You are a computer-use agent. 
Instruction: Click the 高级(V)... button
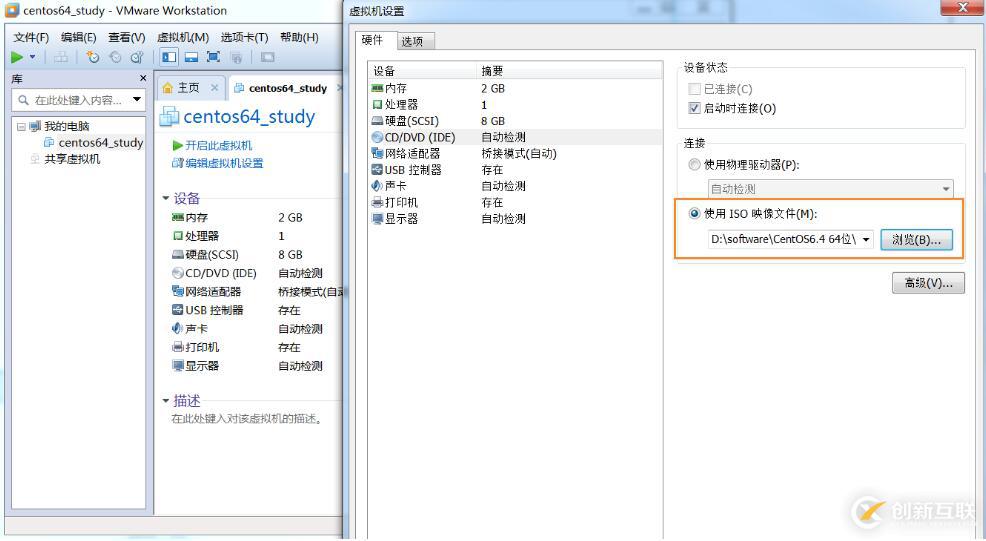tap(928, 283)
